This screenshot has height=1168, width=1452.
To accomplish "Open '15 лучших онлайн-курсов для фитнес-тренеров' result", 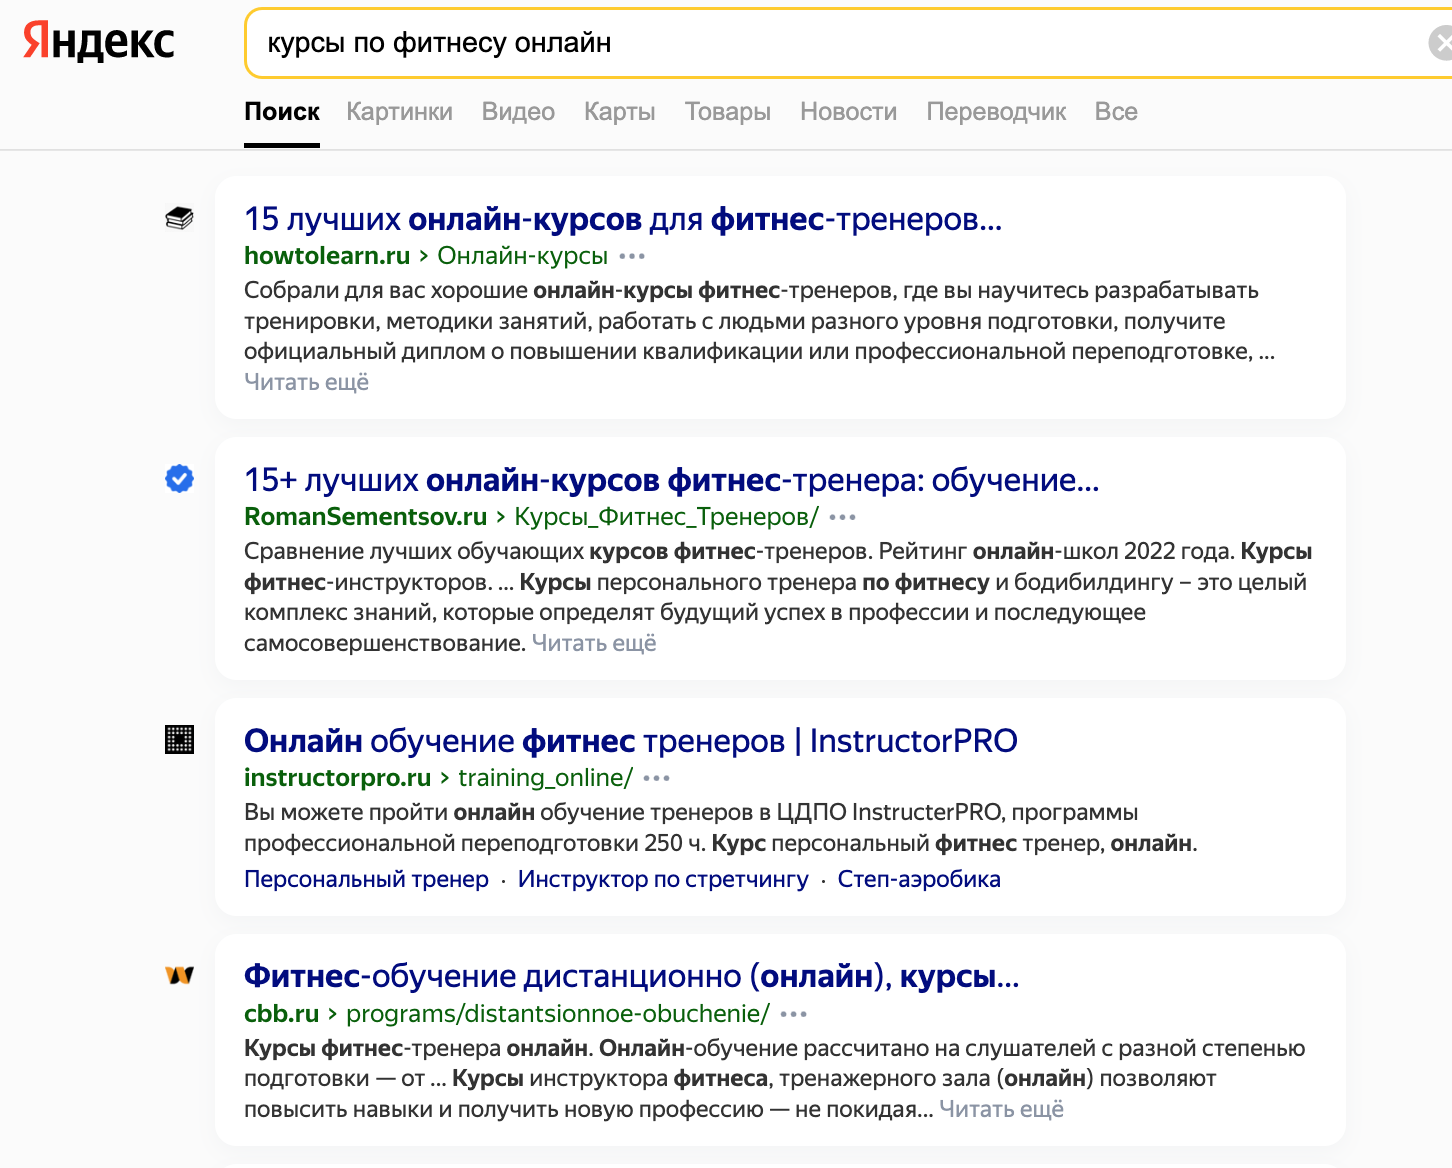I will coord(622,219).
